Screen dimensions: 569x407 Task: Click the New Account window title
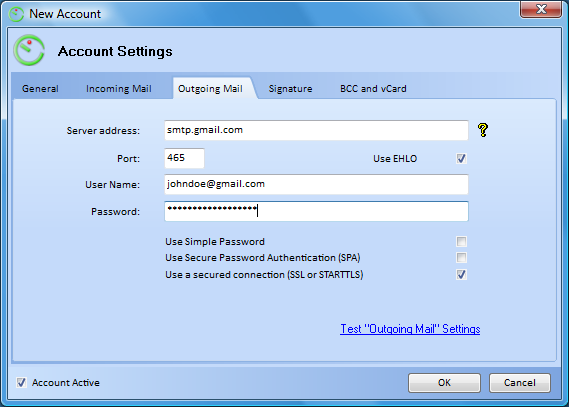(65, 14)
